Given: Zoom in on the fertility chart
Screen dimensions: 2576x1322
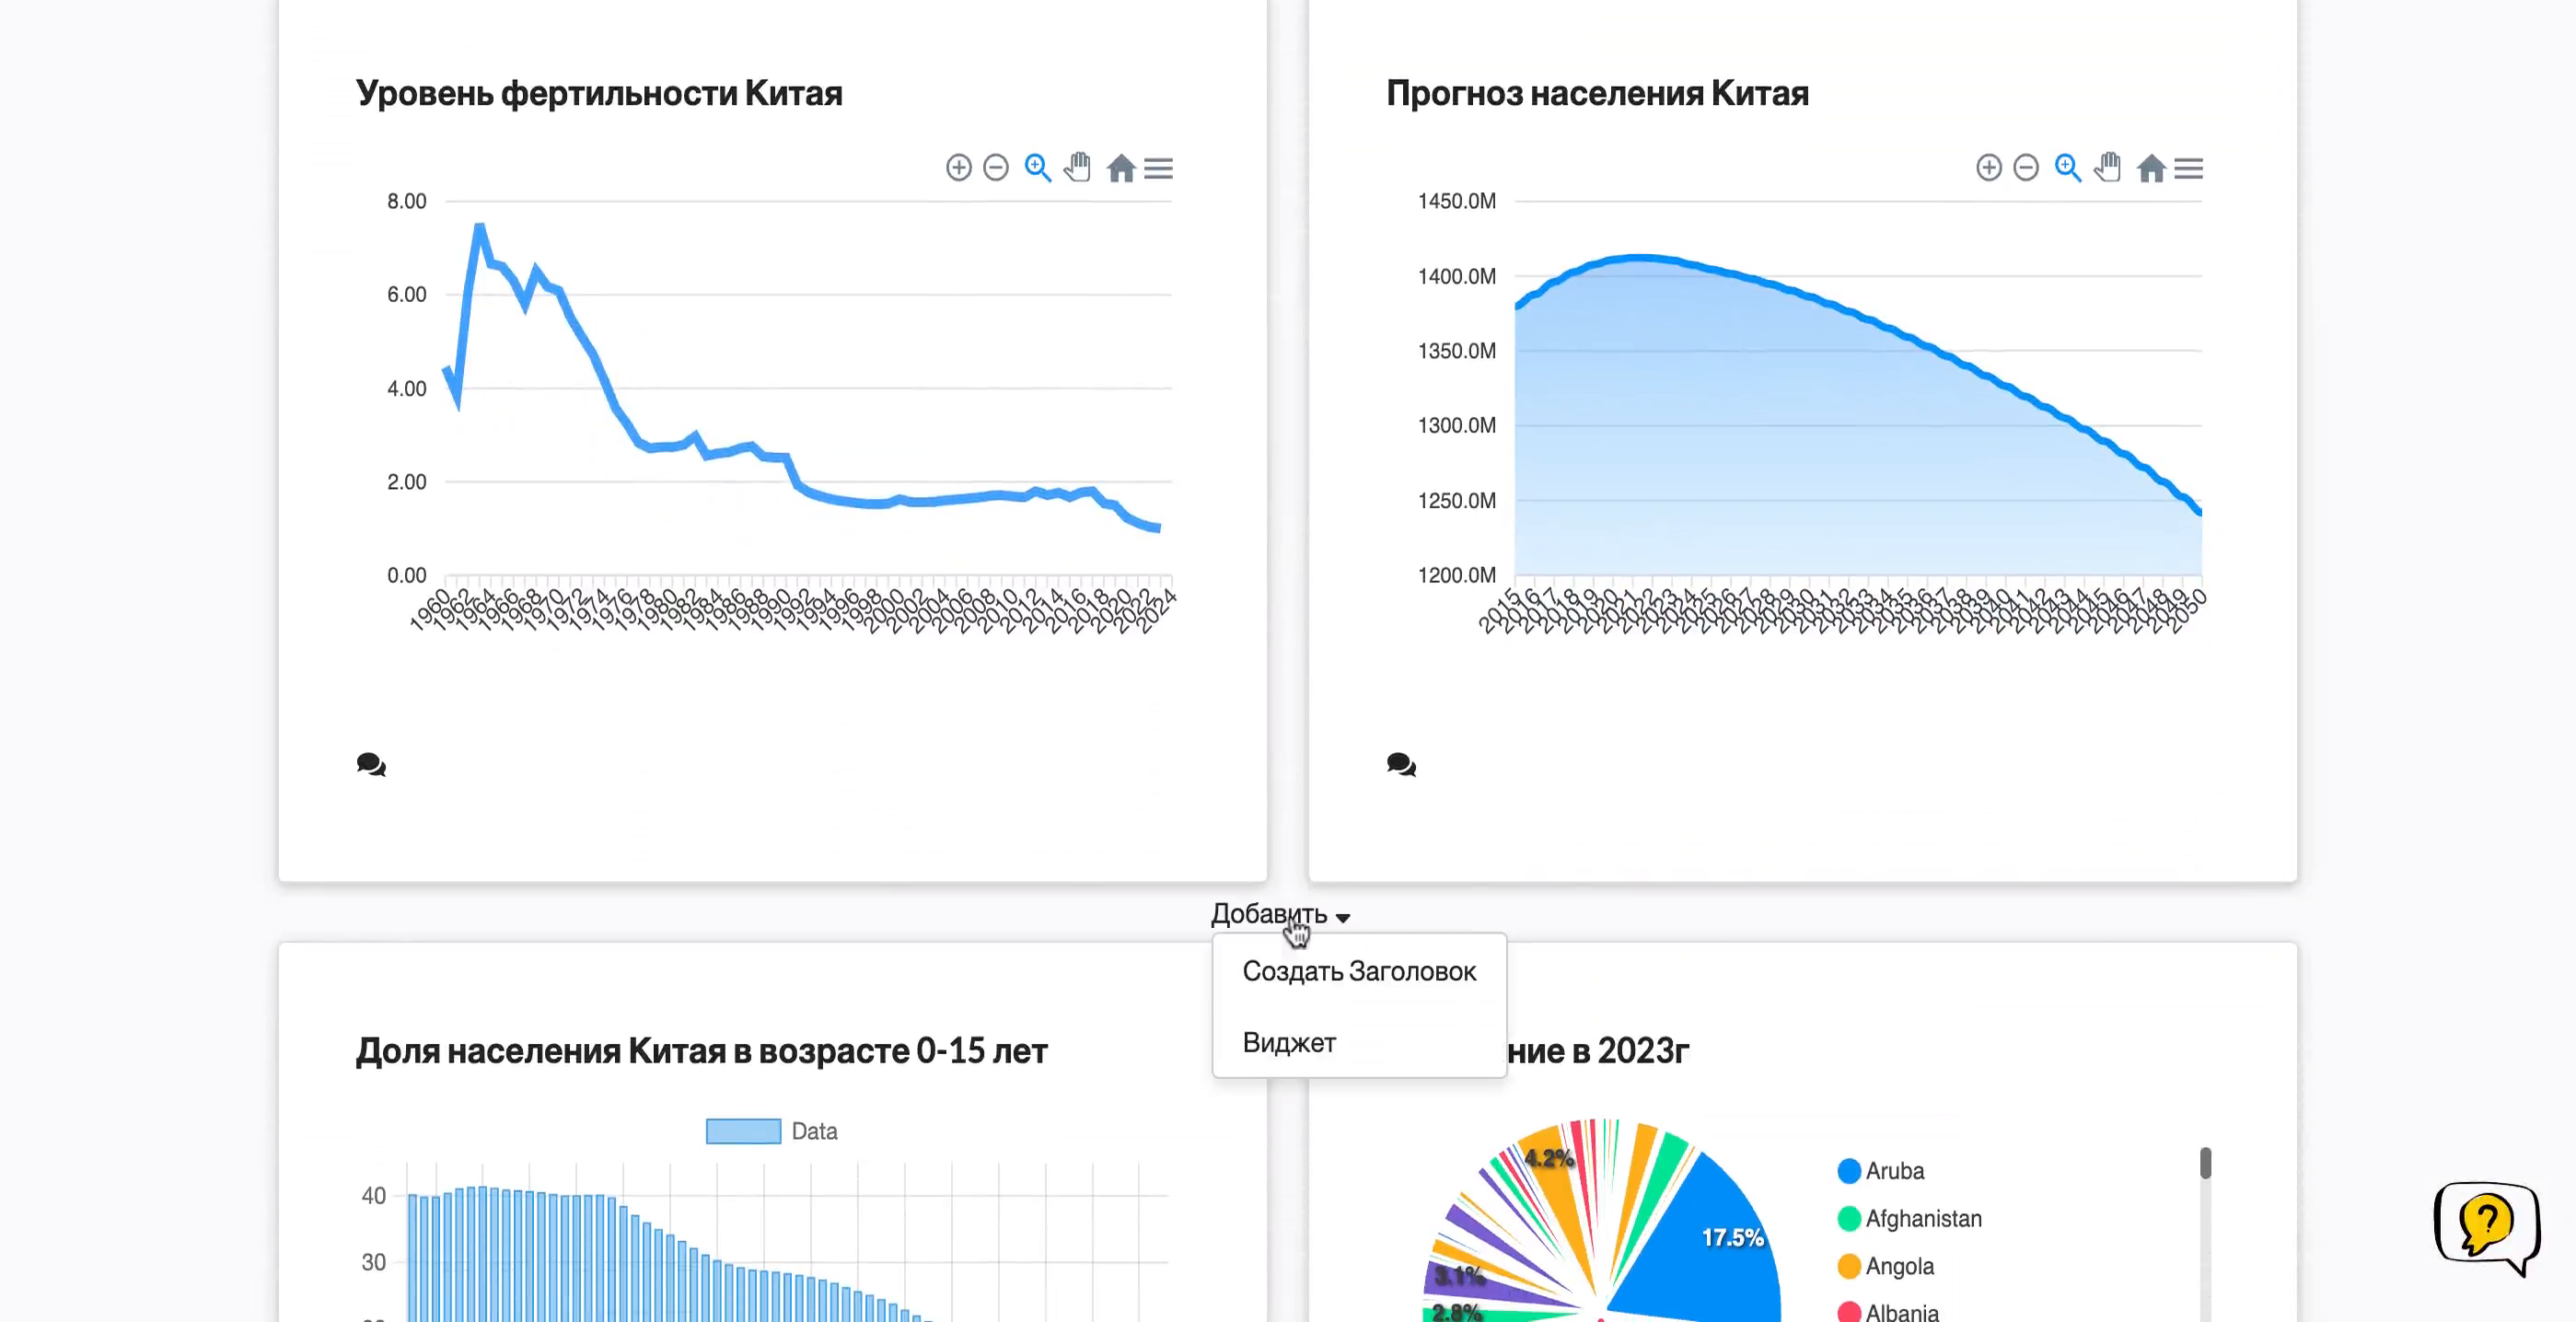Looking at the screenshot, I should pos(958,168).
